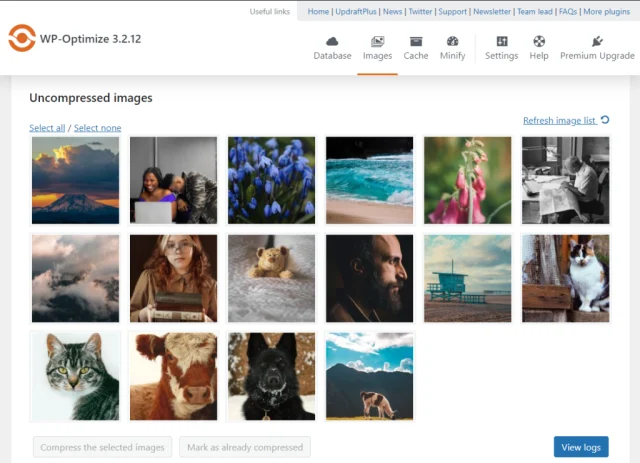Click the Select all link
The height and width of the screenshot is (463, 640).
tap(47, 128)
